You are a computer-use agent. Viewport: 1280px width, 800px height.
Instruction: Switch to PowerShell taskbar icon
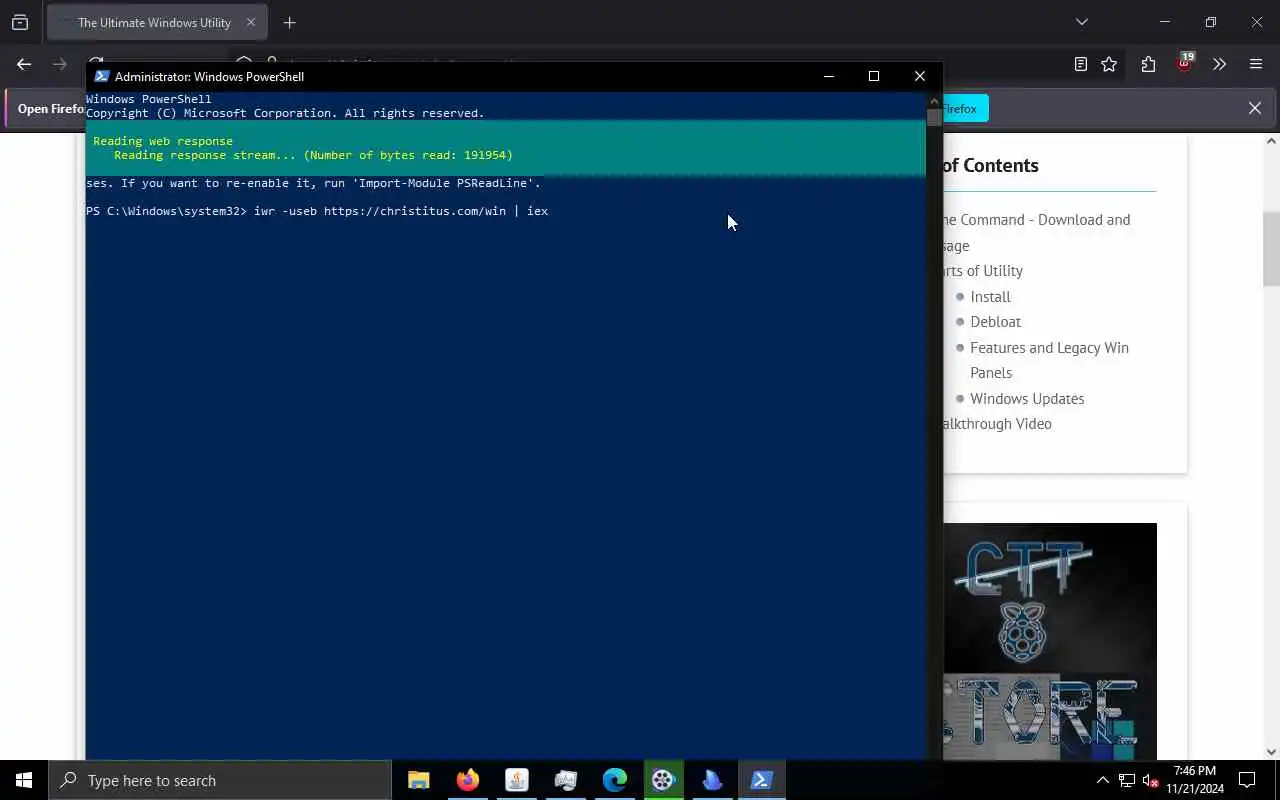click(x=762, y=780)
